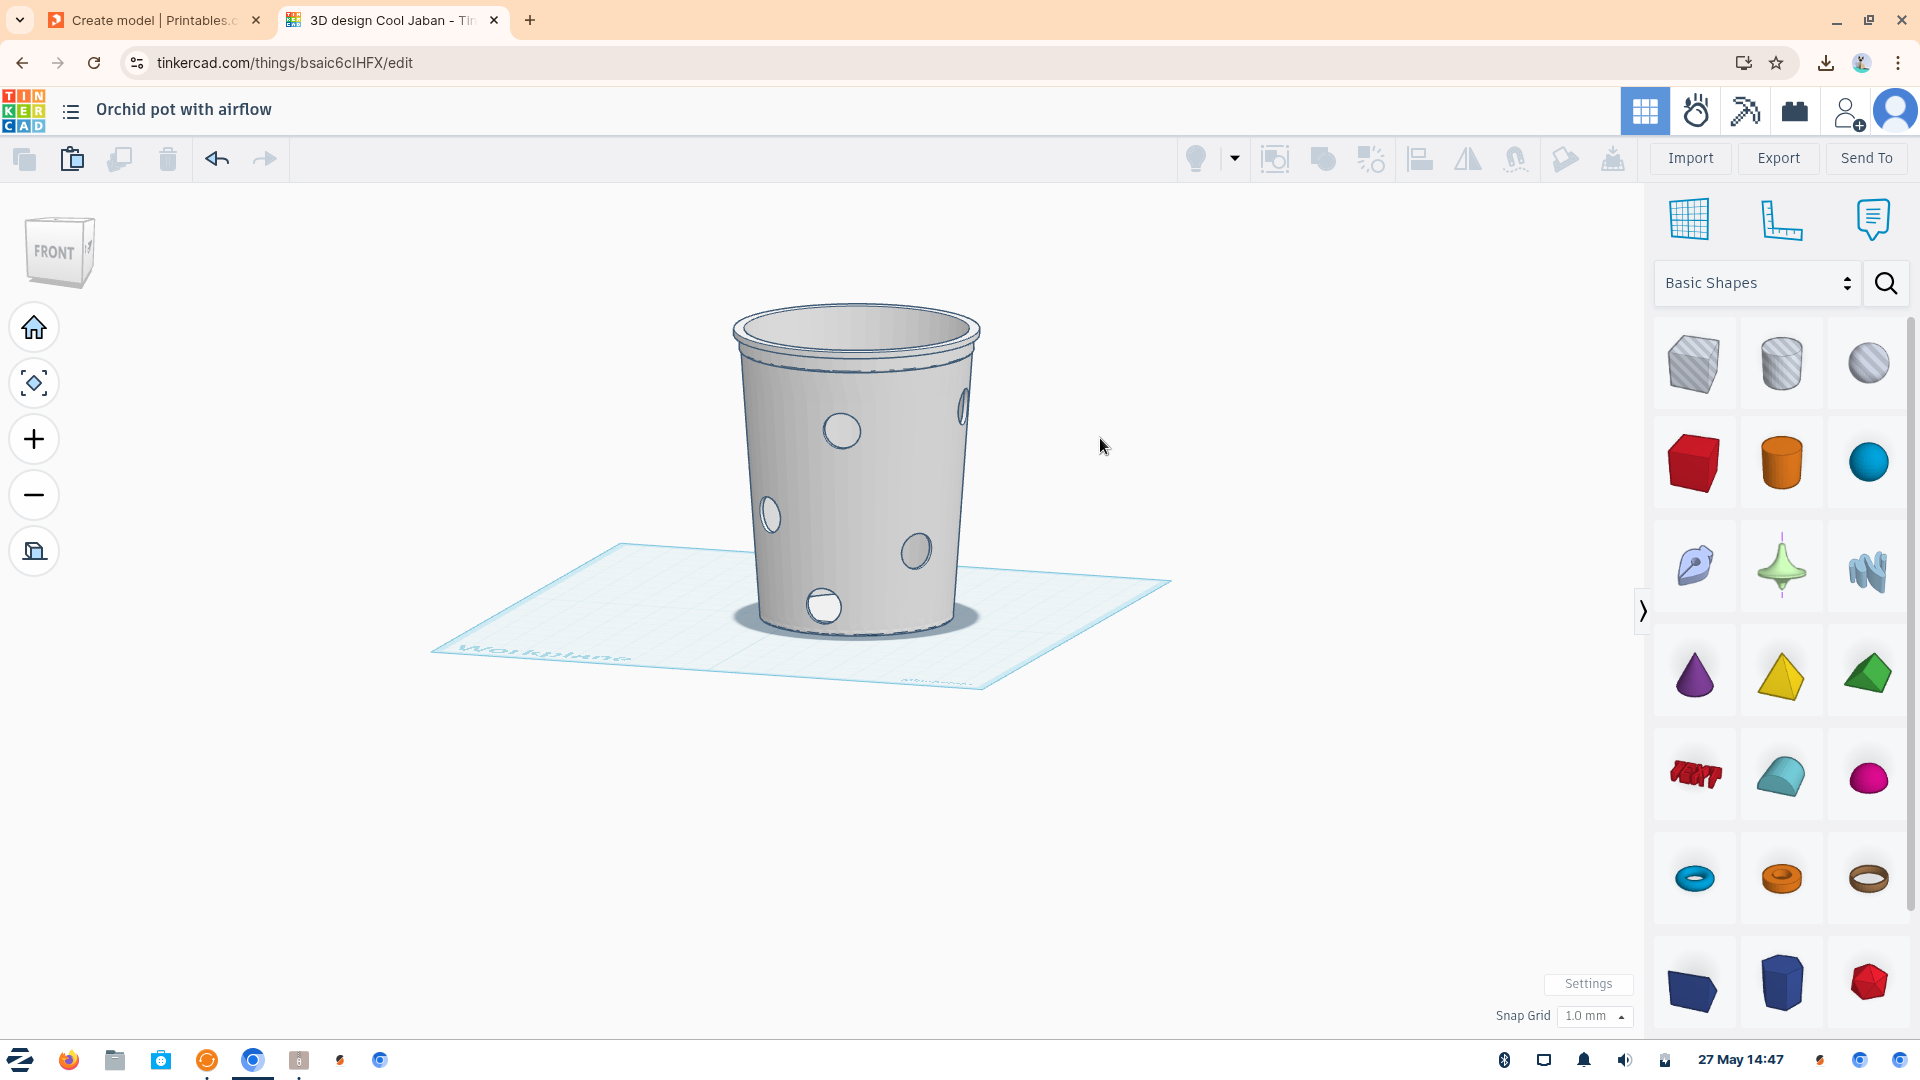Open the Snap Grid 1.0 mm dropdown
Viewport: 1920px width, 1080px height.
(1595, 1016)
